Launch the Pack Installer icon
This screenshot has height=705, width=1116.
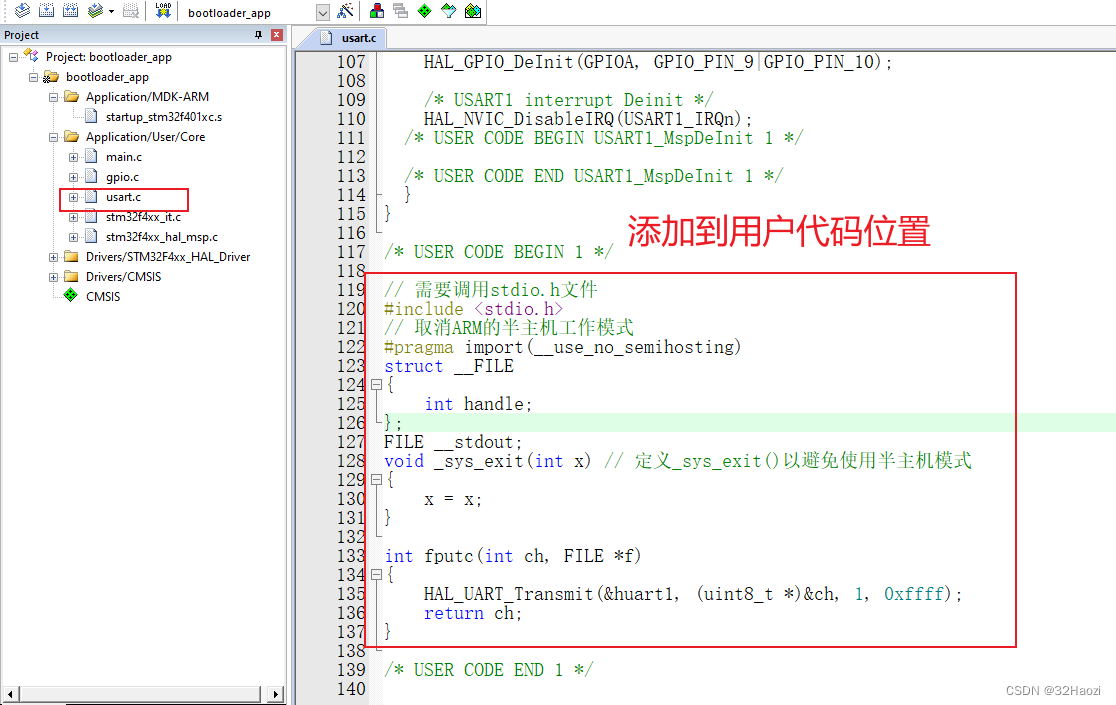[x=473, y=11]
